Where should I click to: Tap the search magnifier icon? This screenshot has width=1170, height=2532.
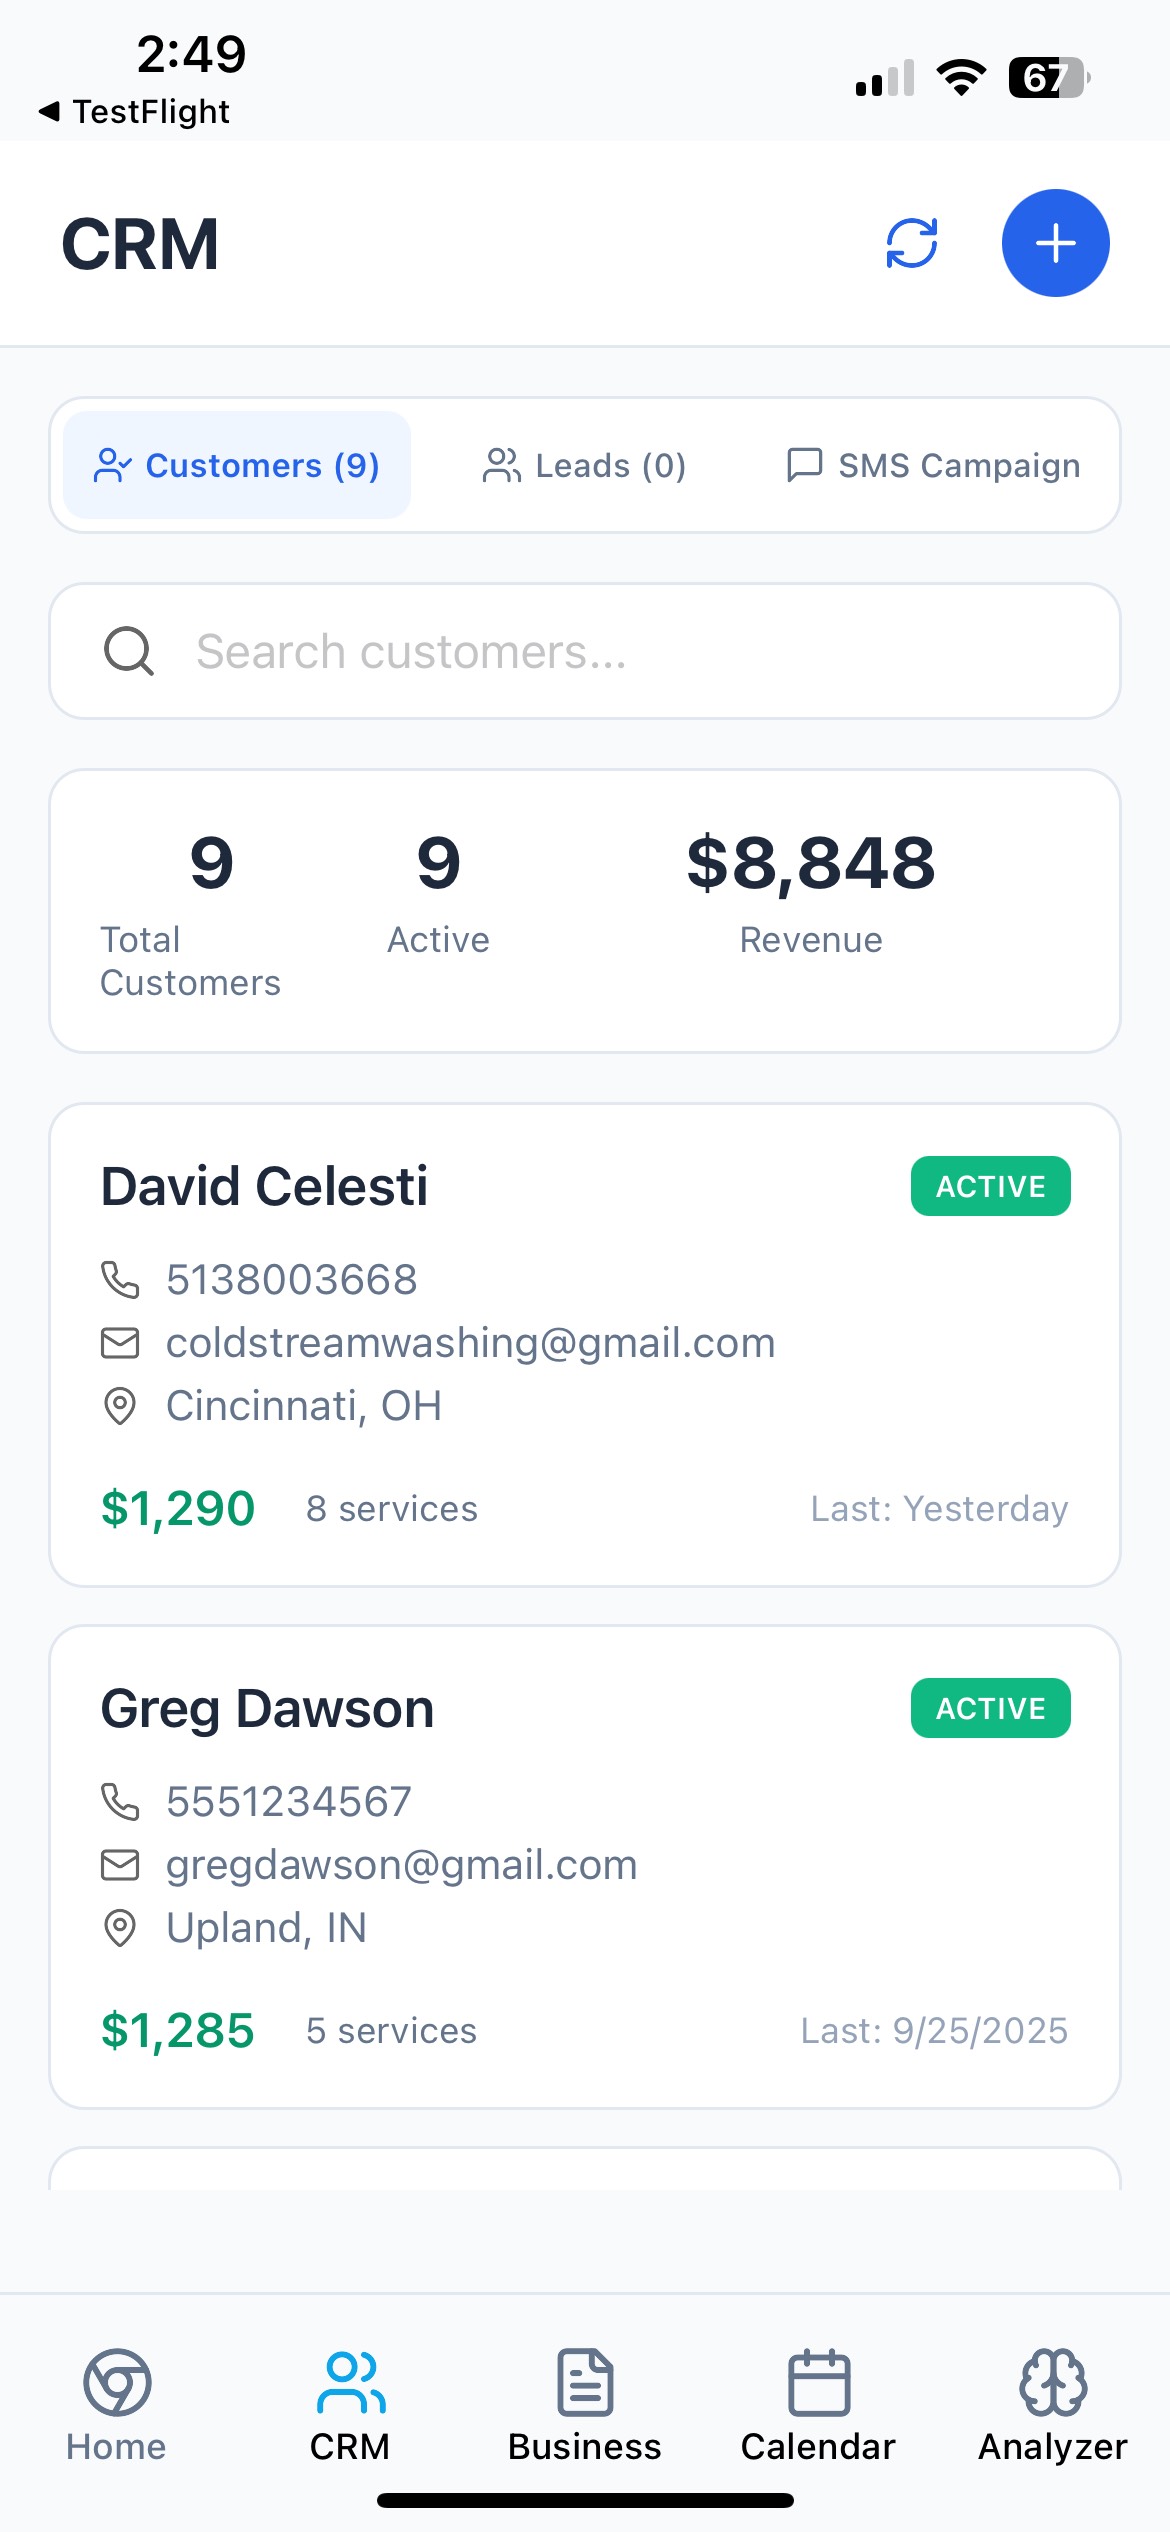(x=129, y=651)
